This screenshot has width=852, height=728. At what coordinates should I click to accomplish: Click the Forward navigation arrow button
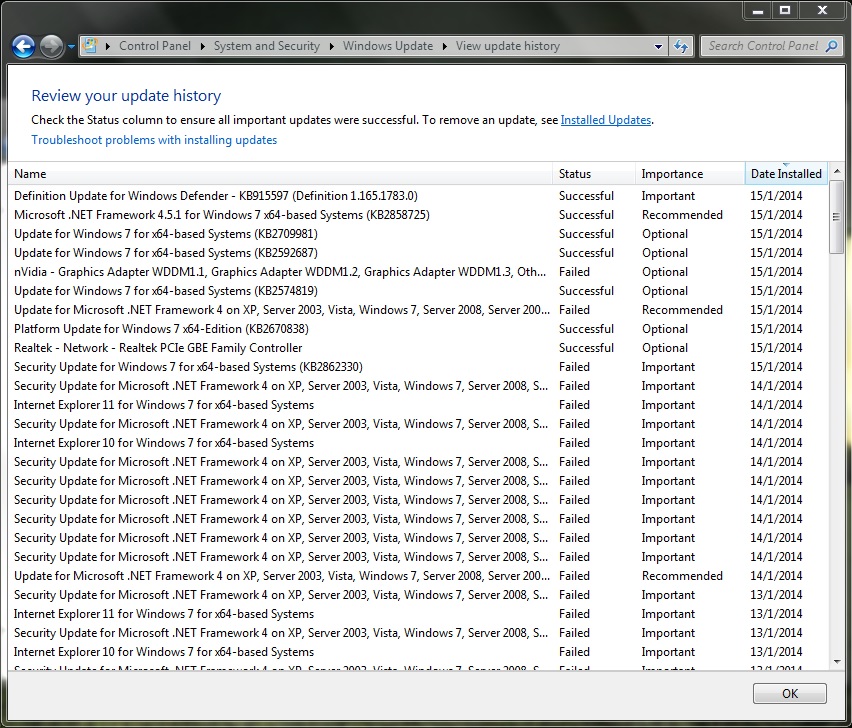pos(52,46)
